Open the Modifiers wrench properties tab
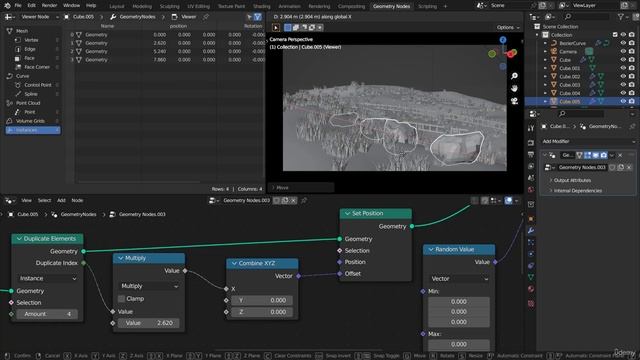Viewport: 640px width, 360px height. point(531,231)
